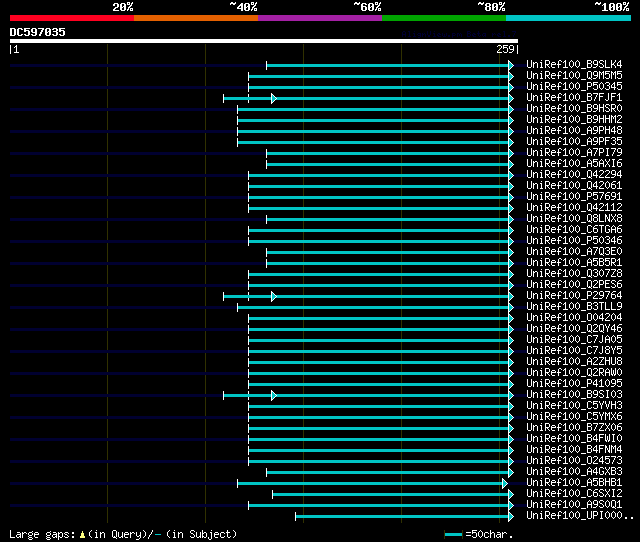The width and height of the screenshot is (640, 542).
Task: Open UniRef100_C5YVH3 label
Action: [574, 406]
